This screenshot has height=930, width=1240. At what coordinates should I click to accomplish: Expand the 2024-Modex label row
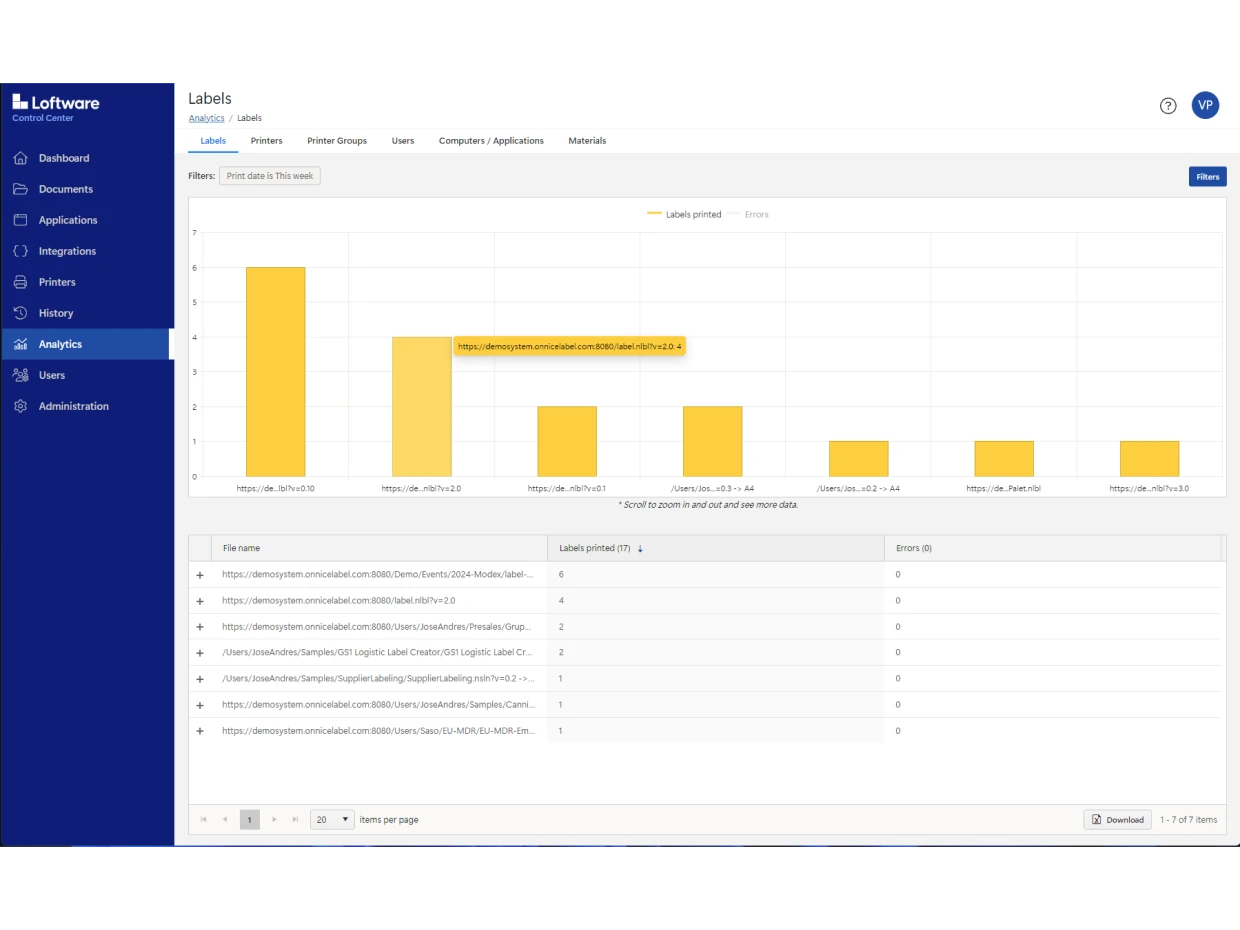tap(200, 575)
